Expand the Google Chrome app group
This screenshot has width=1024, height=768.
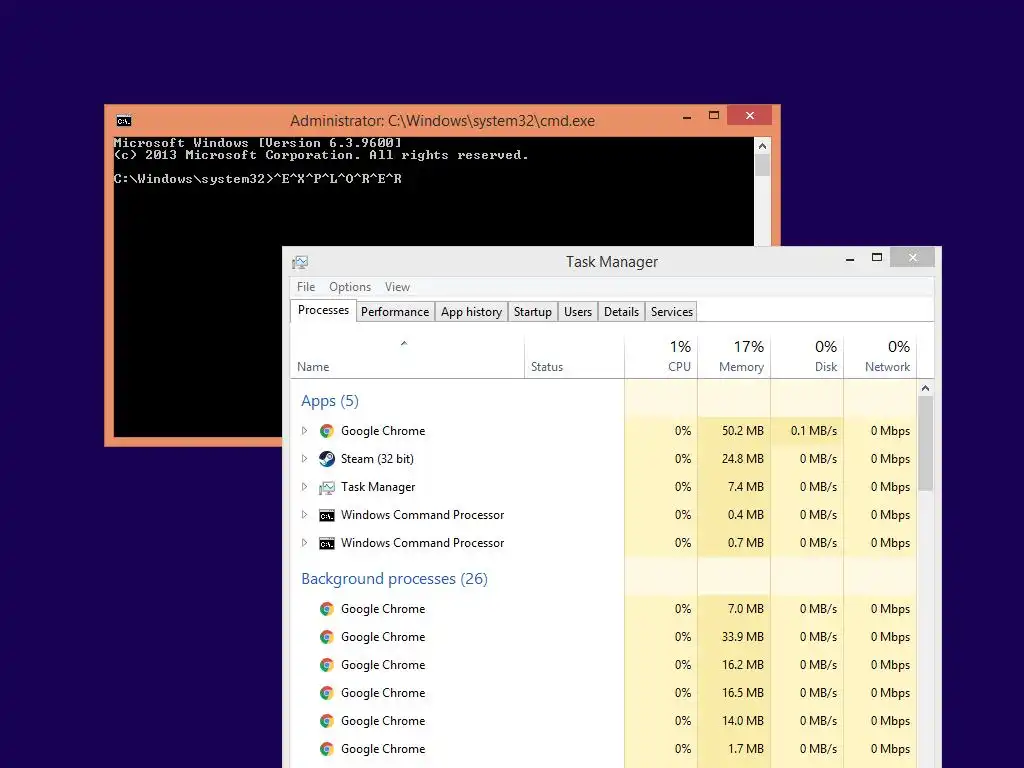(x=304, y=431)
